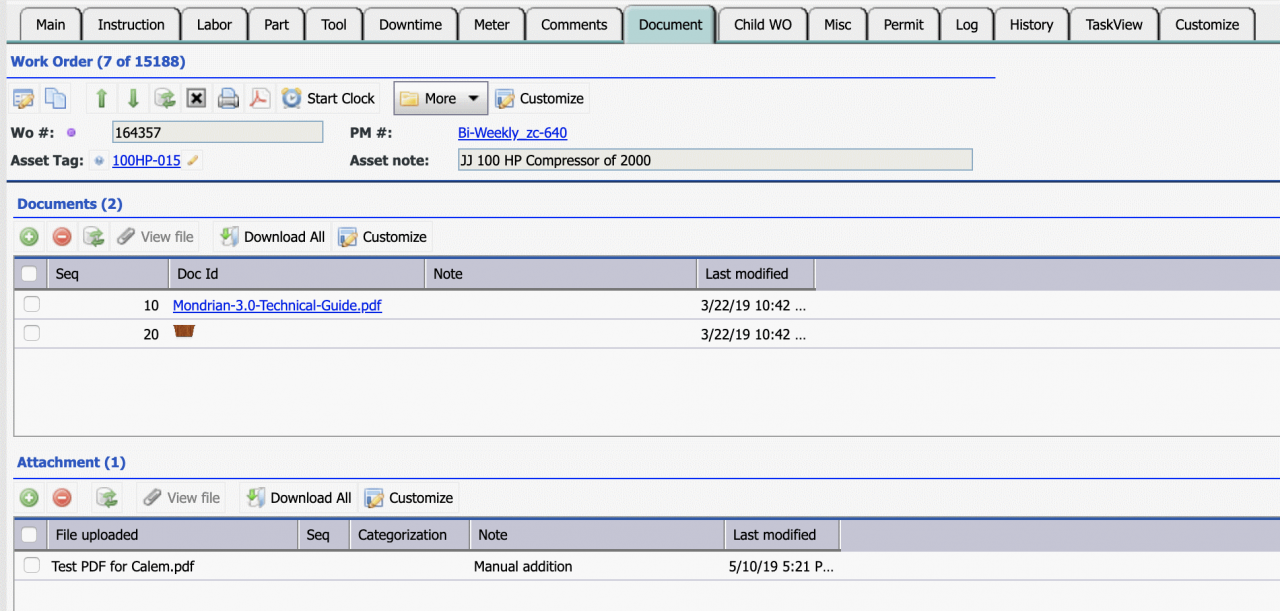1280x611 pixels.
Task: Open the Tool tab
Action: pyautogui.click(x=334, y=25)
